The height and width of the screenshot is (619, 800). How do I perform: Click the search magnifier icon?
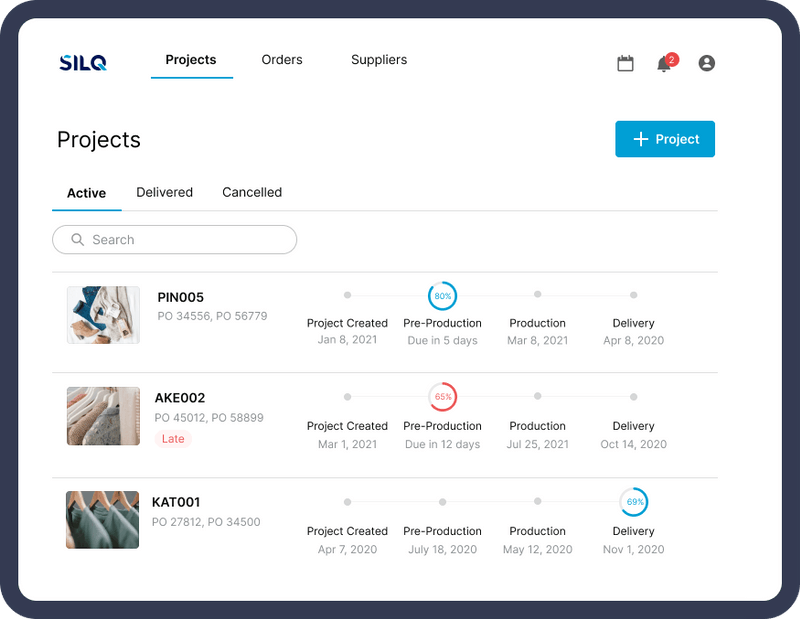point(77,240)
